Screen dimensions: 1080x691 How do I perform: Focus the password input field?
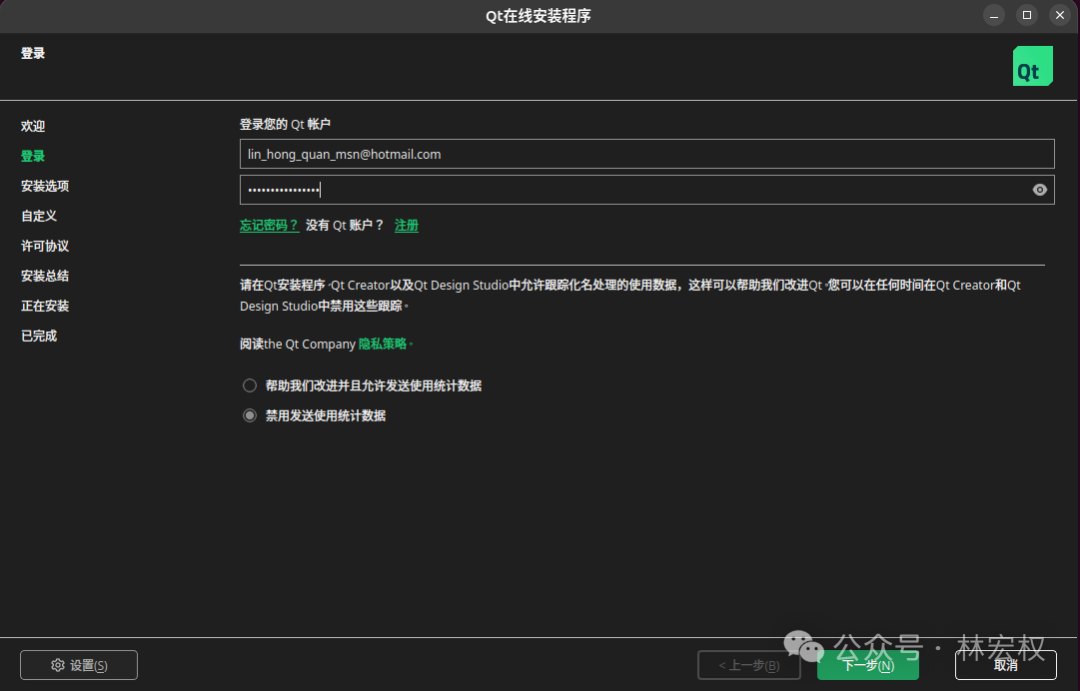[x=647, y=190]
